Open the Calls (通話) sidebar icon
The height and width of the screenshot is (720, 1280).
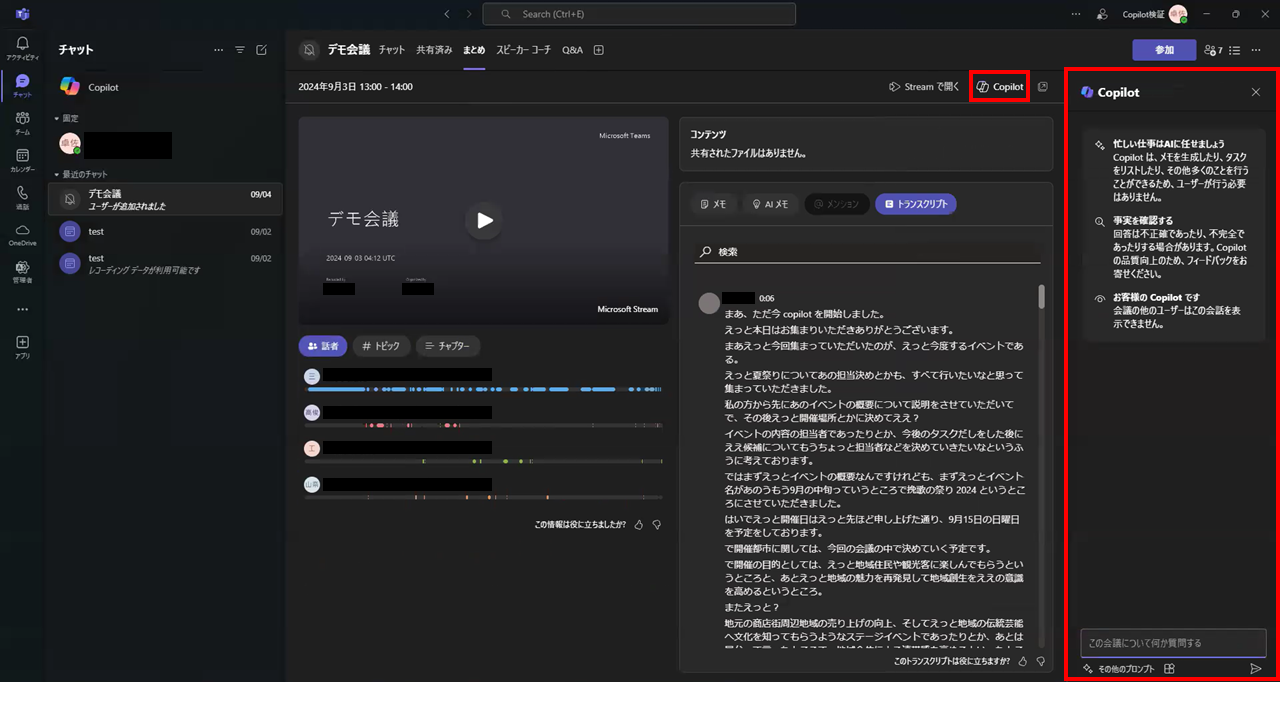point(22,197)
